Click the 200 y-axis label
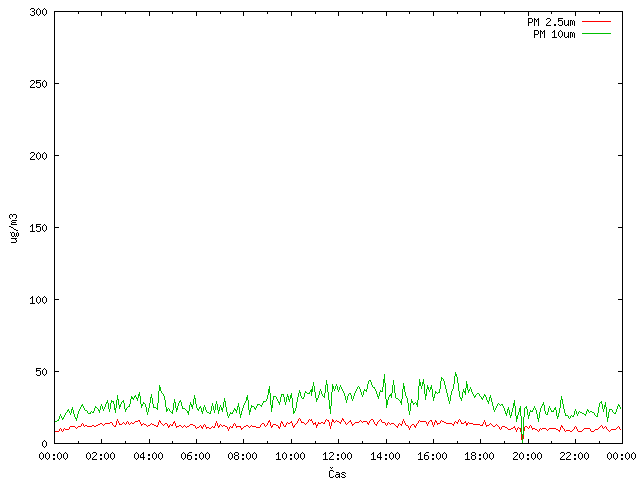640x480 pixels. tap(38, 156)
